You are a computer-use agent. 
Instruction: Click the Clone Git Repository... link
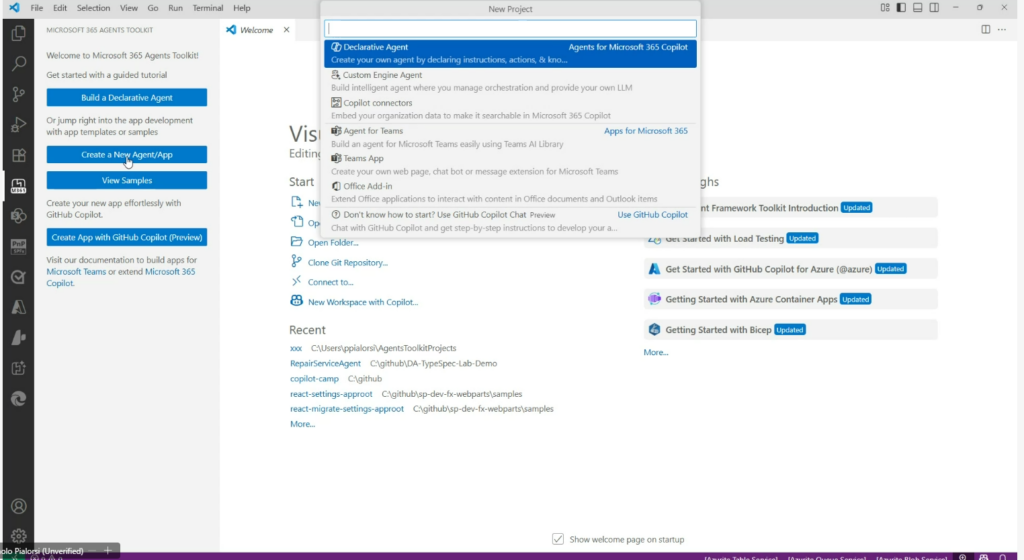(x=347, y=262)
